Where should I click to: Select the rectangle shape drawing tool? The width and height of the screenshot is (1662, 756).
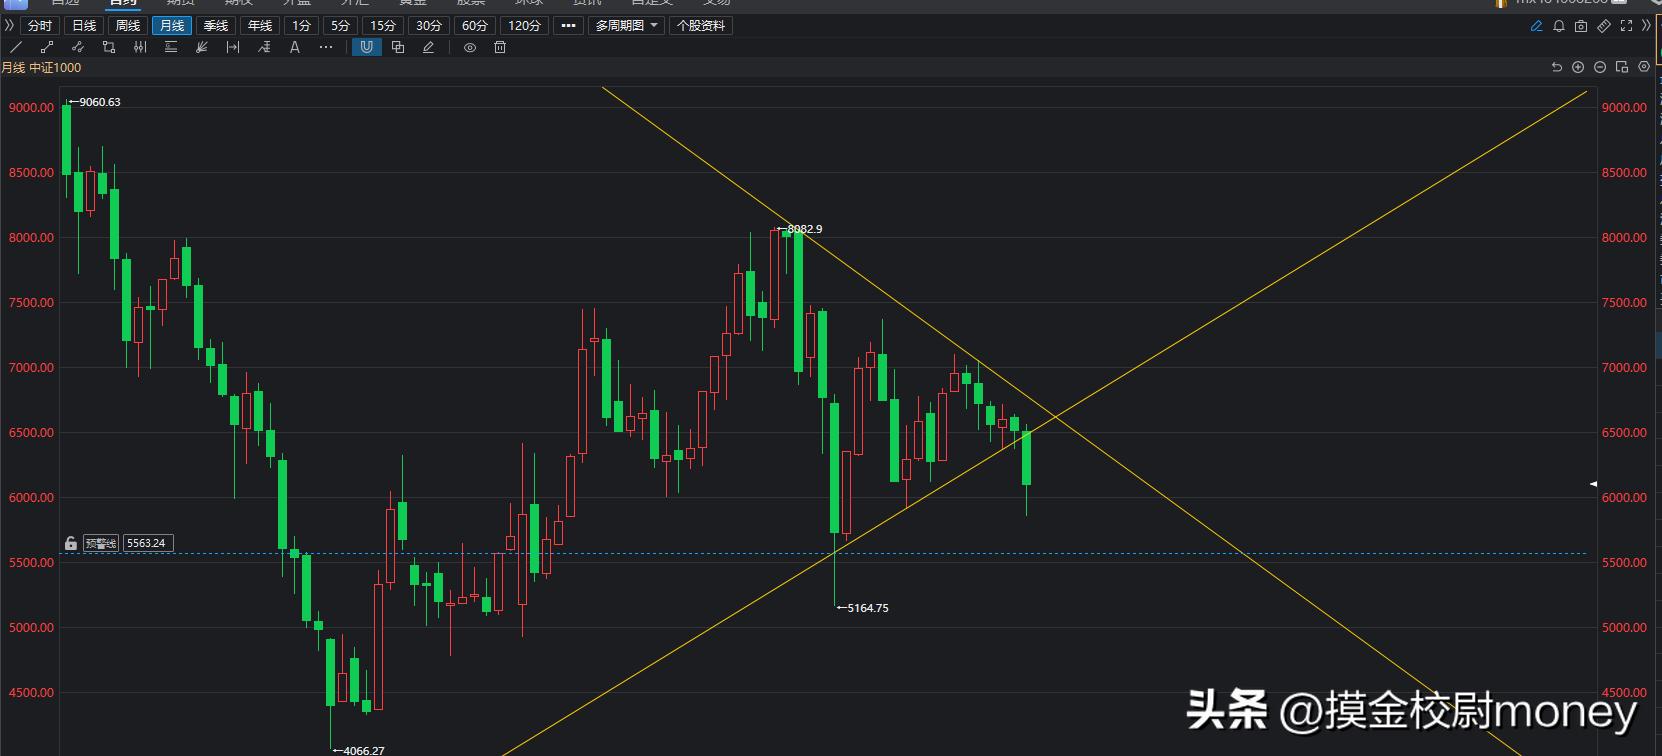[109, 47]
